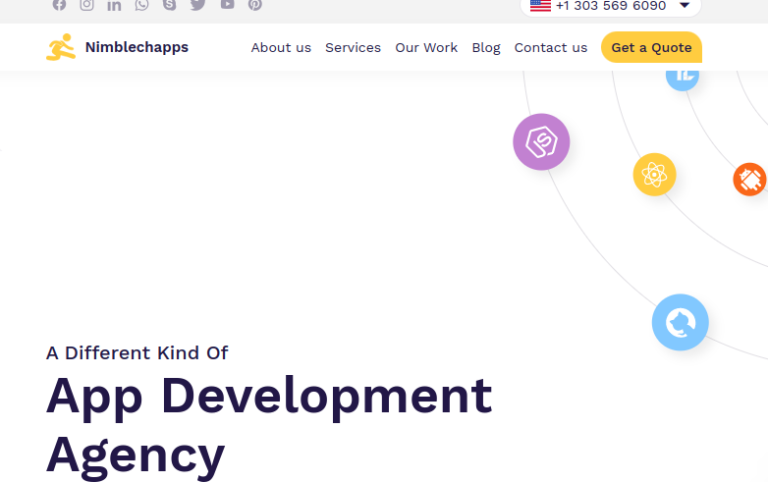Click the Get a Quote button
The image size is (768, 482).
click(x=651, y=48)
